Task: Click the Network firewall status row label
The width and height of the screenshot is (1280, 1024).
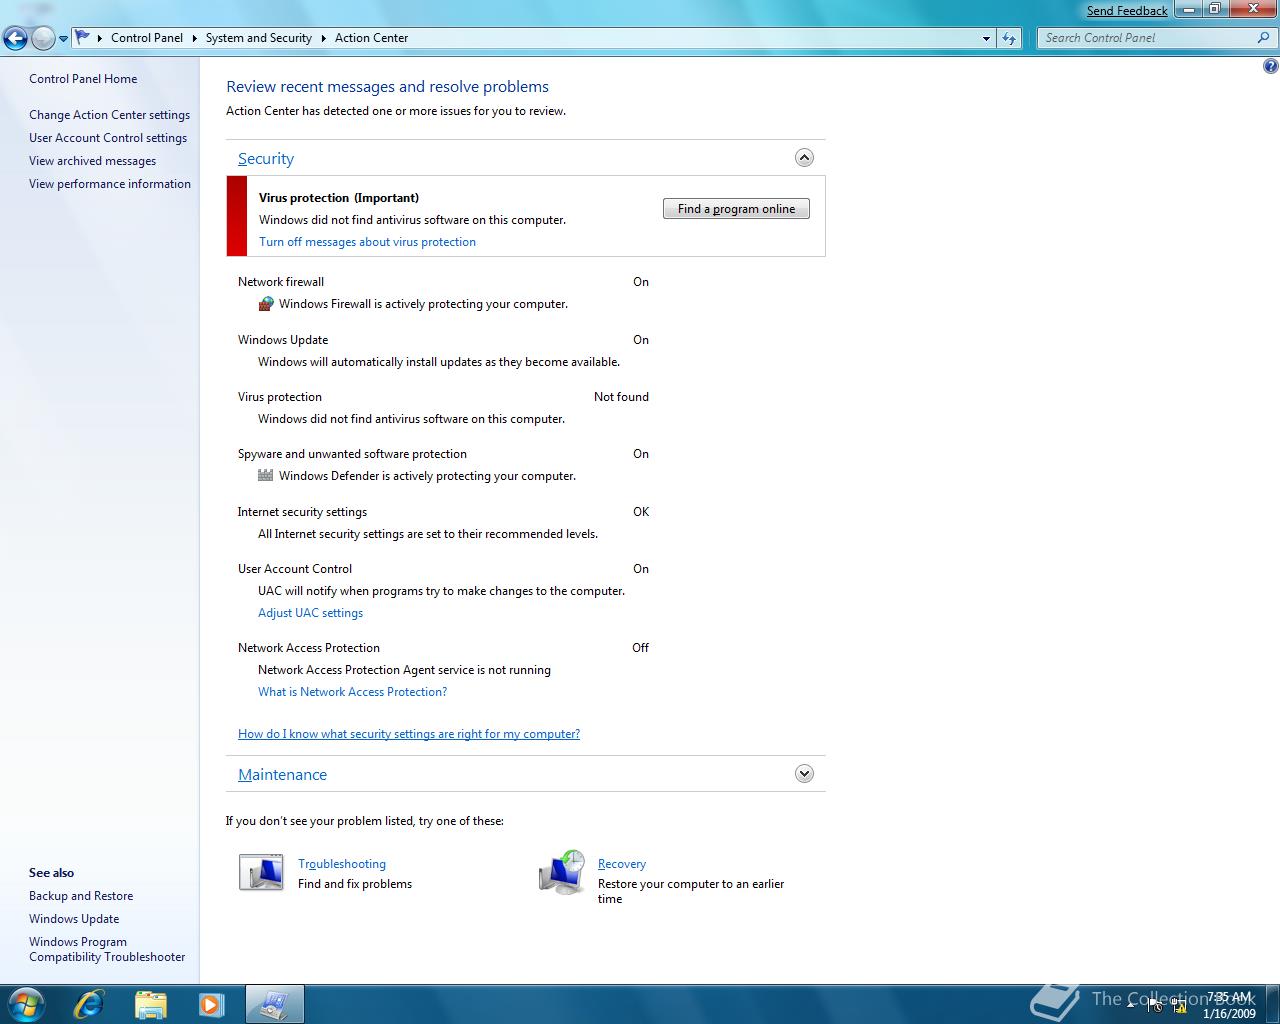Action: pos(281,282)
